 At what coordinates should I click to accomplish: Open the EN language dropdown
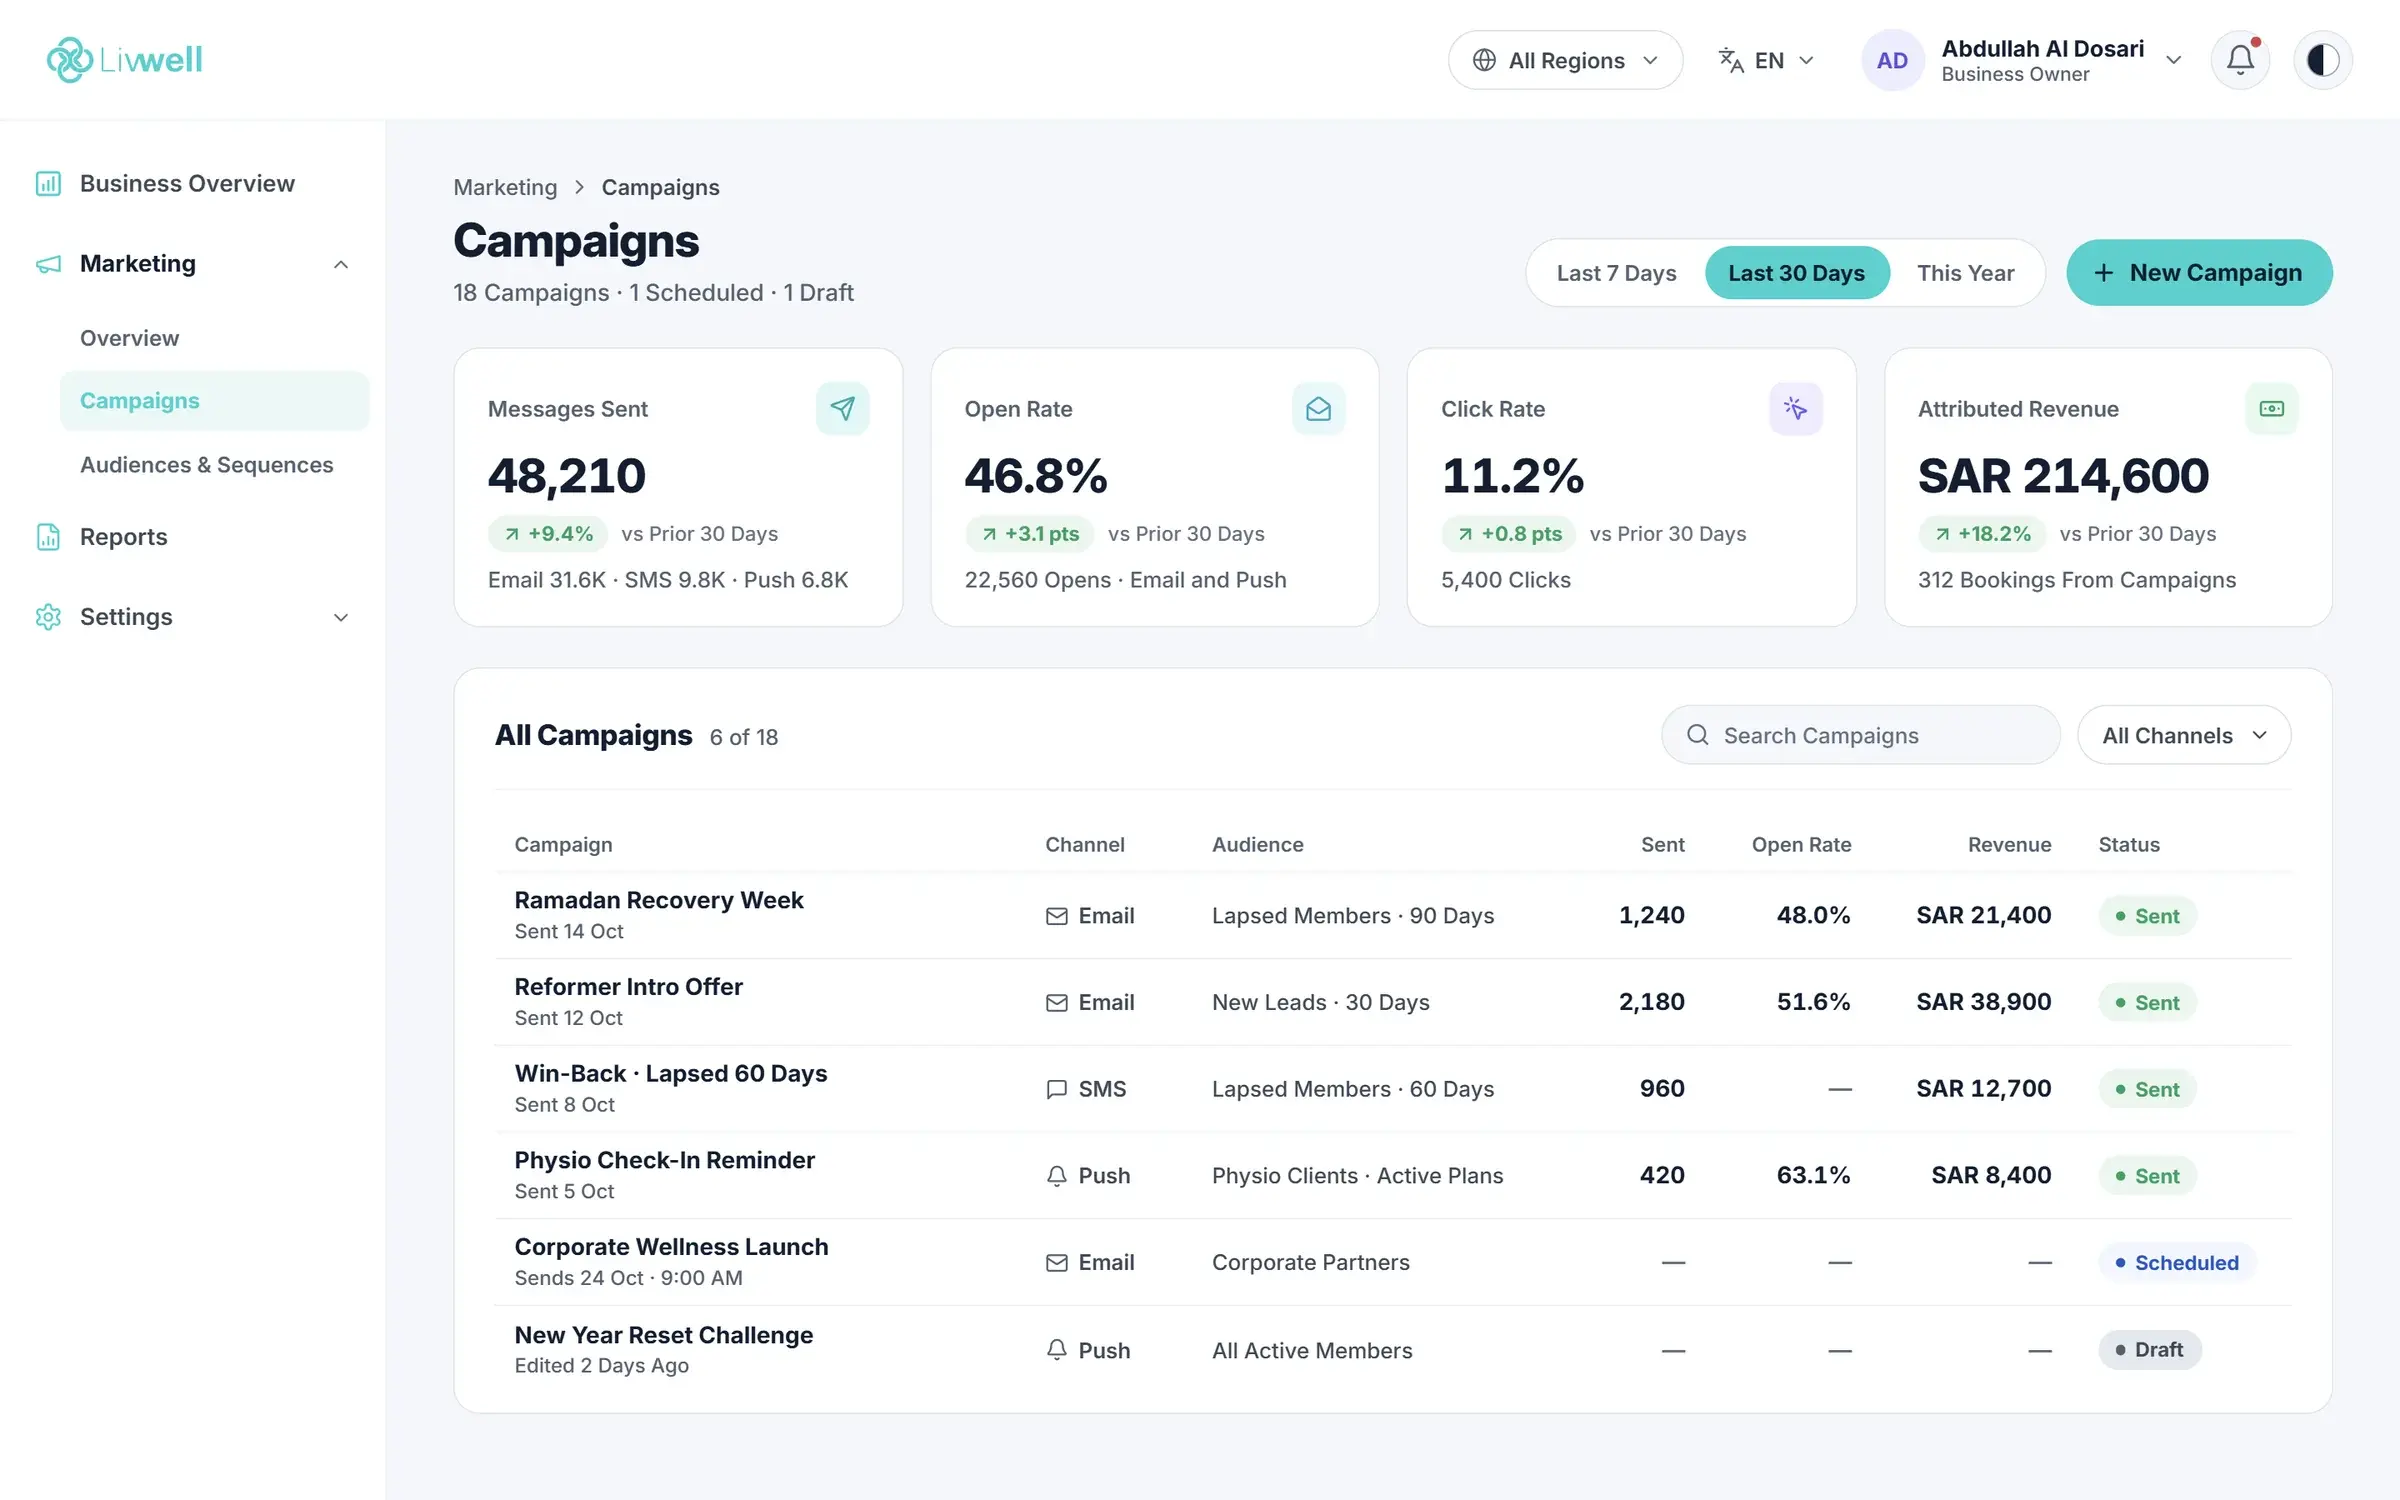tap(1766, 60)
